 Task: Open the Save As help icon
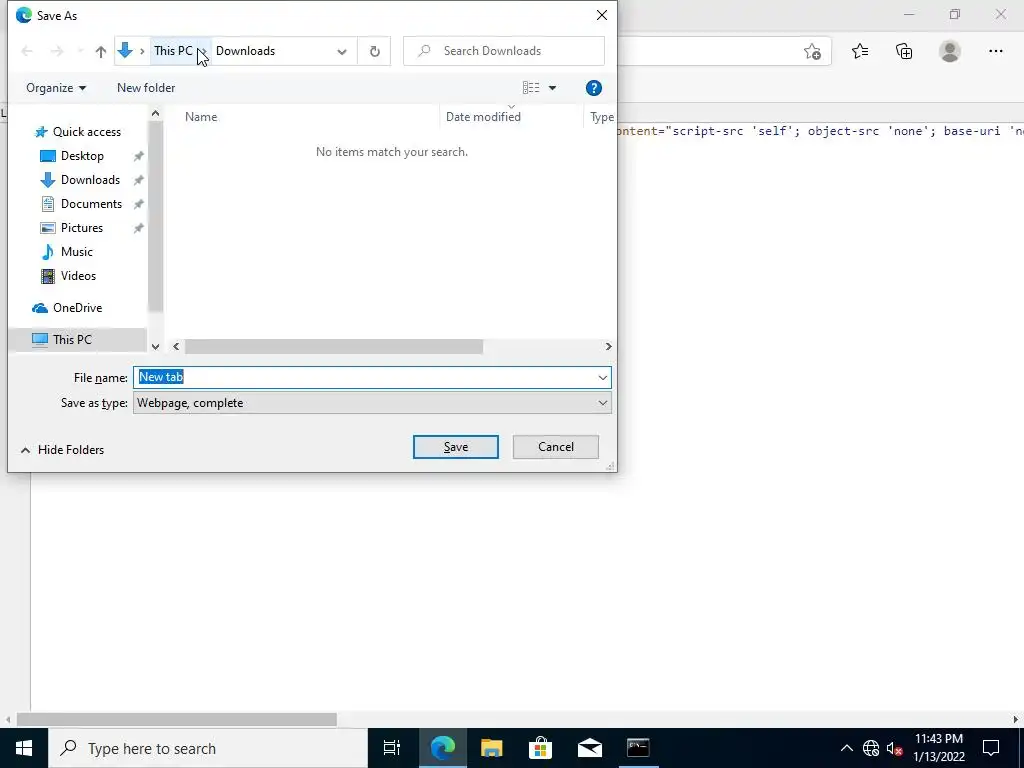coord(593,88)
